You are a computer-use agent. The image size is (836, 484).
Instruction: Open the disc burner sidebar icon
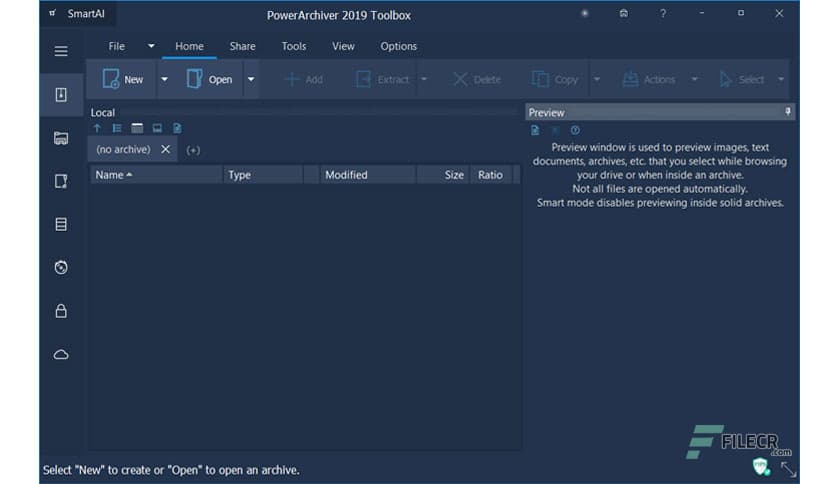(x=61, y=267)
